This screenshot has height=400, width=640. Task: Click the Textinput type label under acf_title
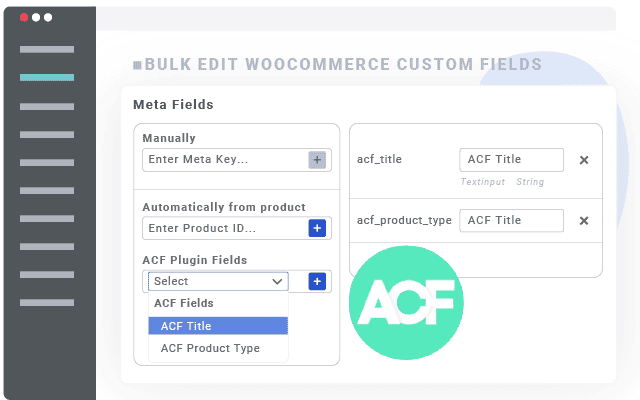click(x=482, y=183)
